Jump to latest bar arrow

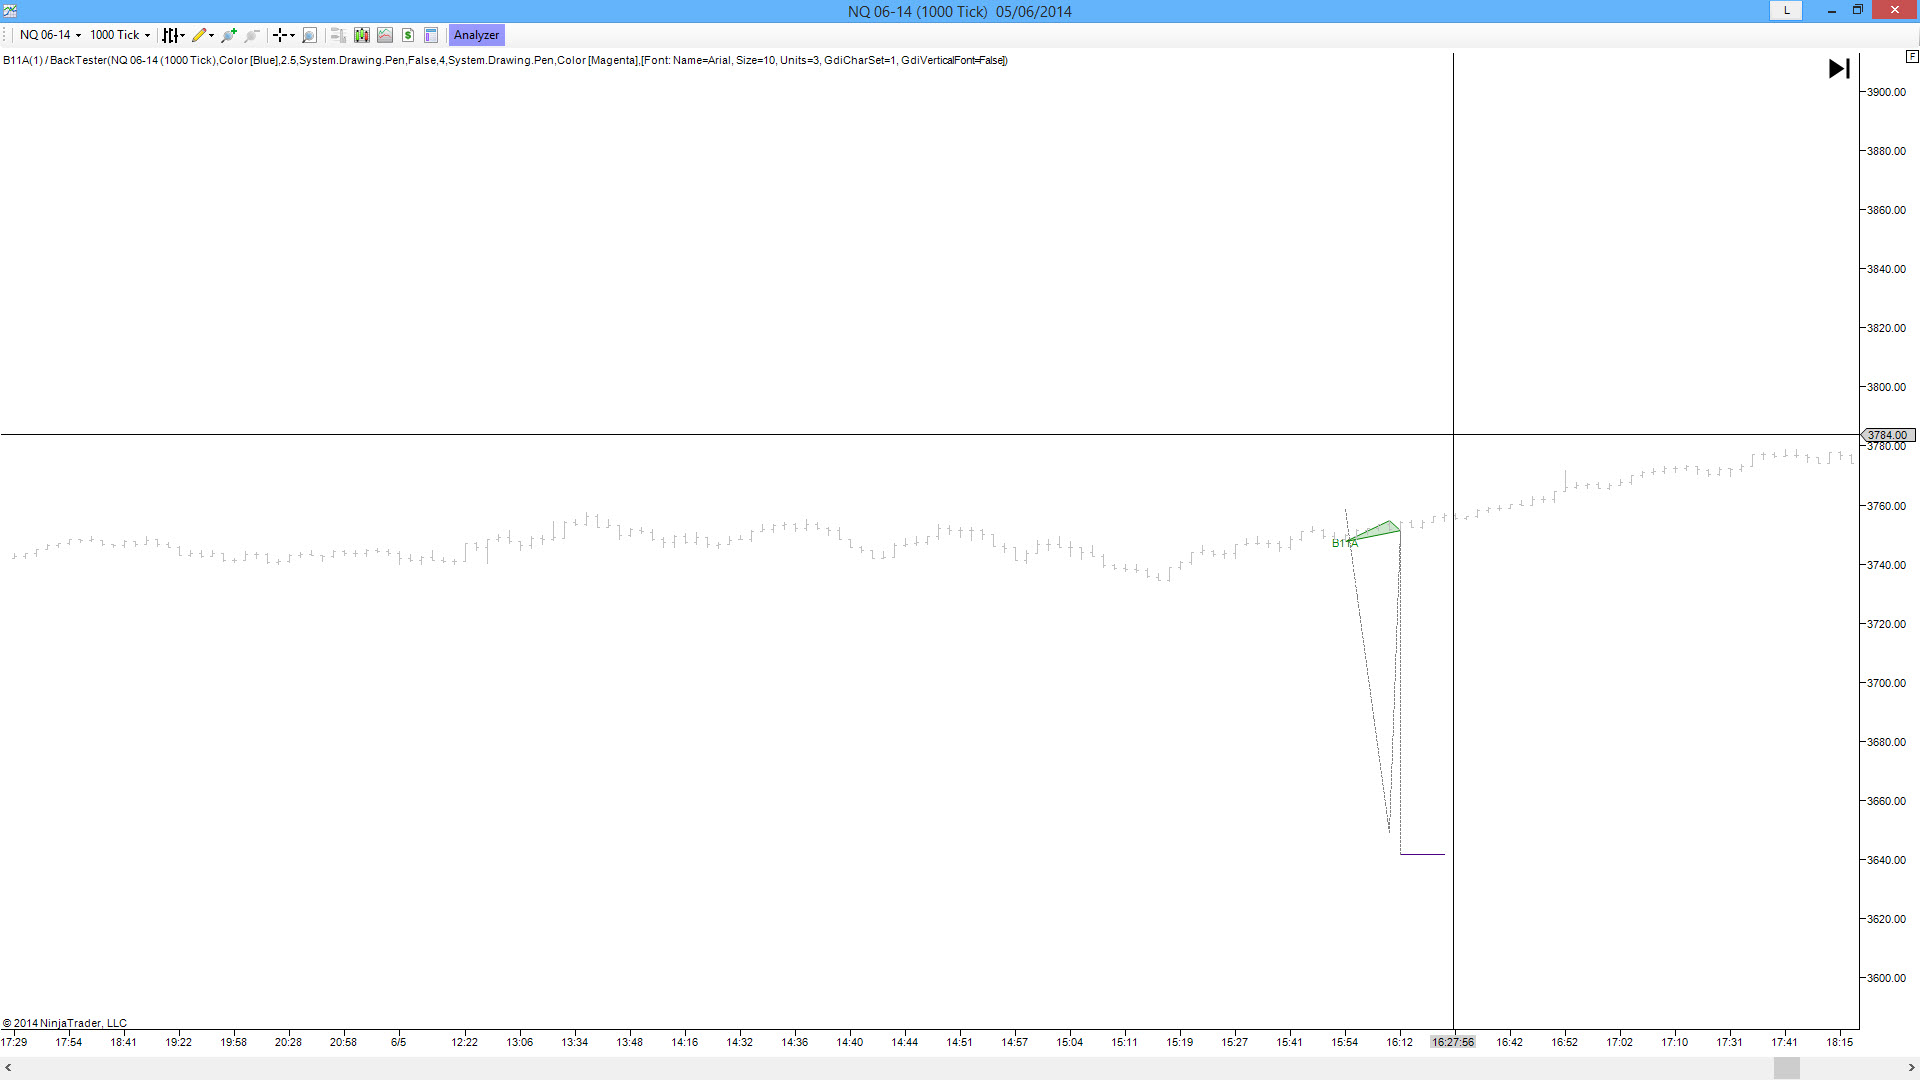pos(1838,69)
